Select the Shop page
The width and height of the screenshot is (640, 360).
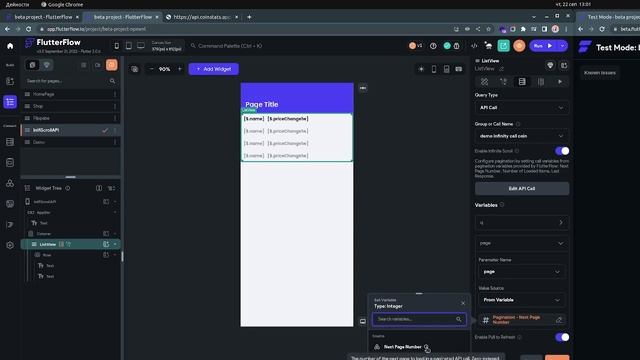click(70, 106)
